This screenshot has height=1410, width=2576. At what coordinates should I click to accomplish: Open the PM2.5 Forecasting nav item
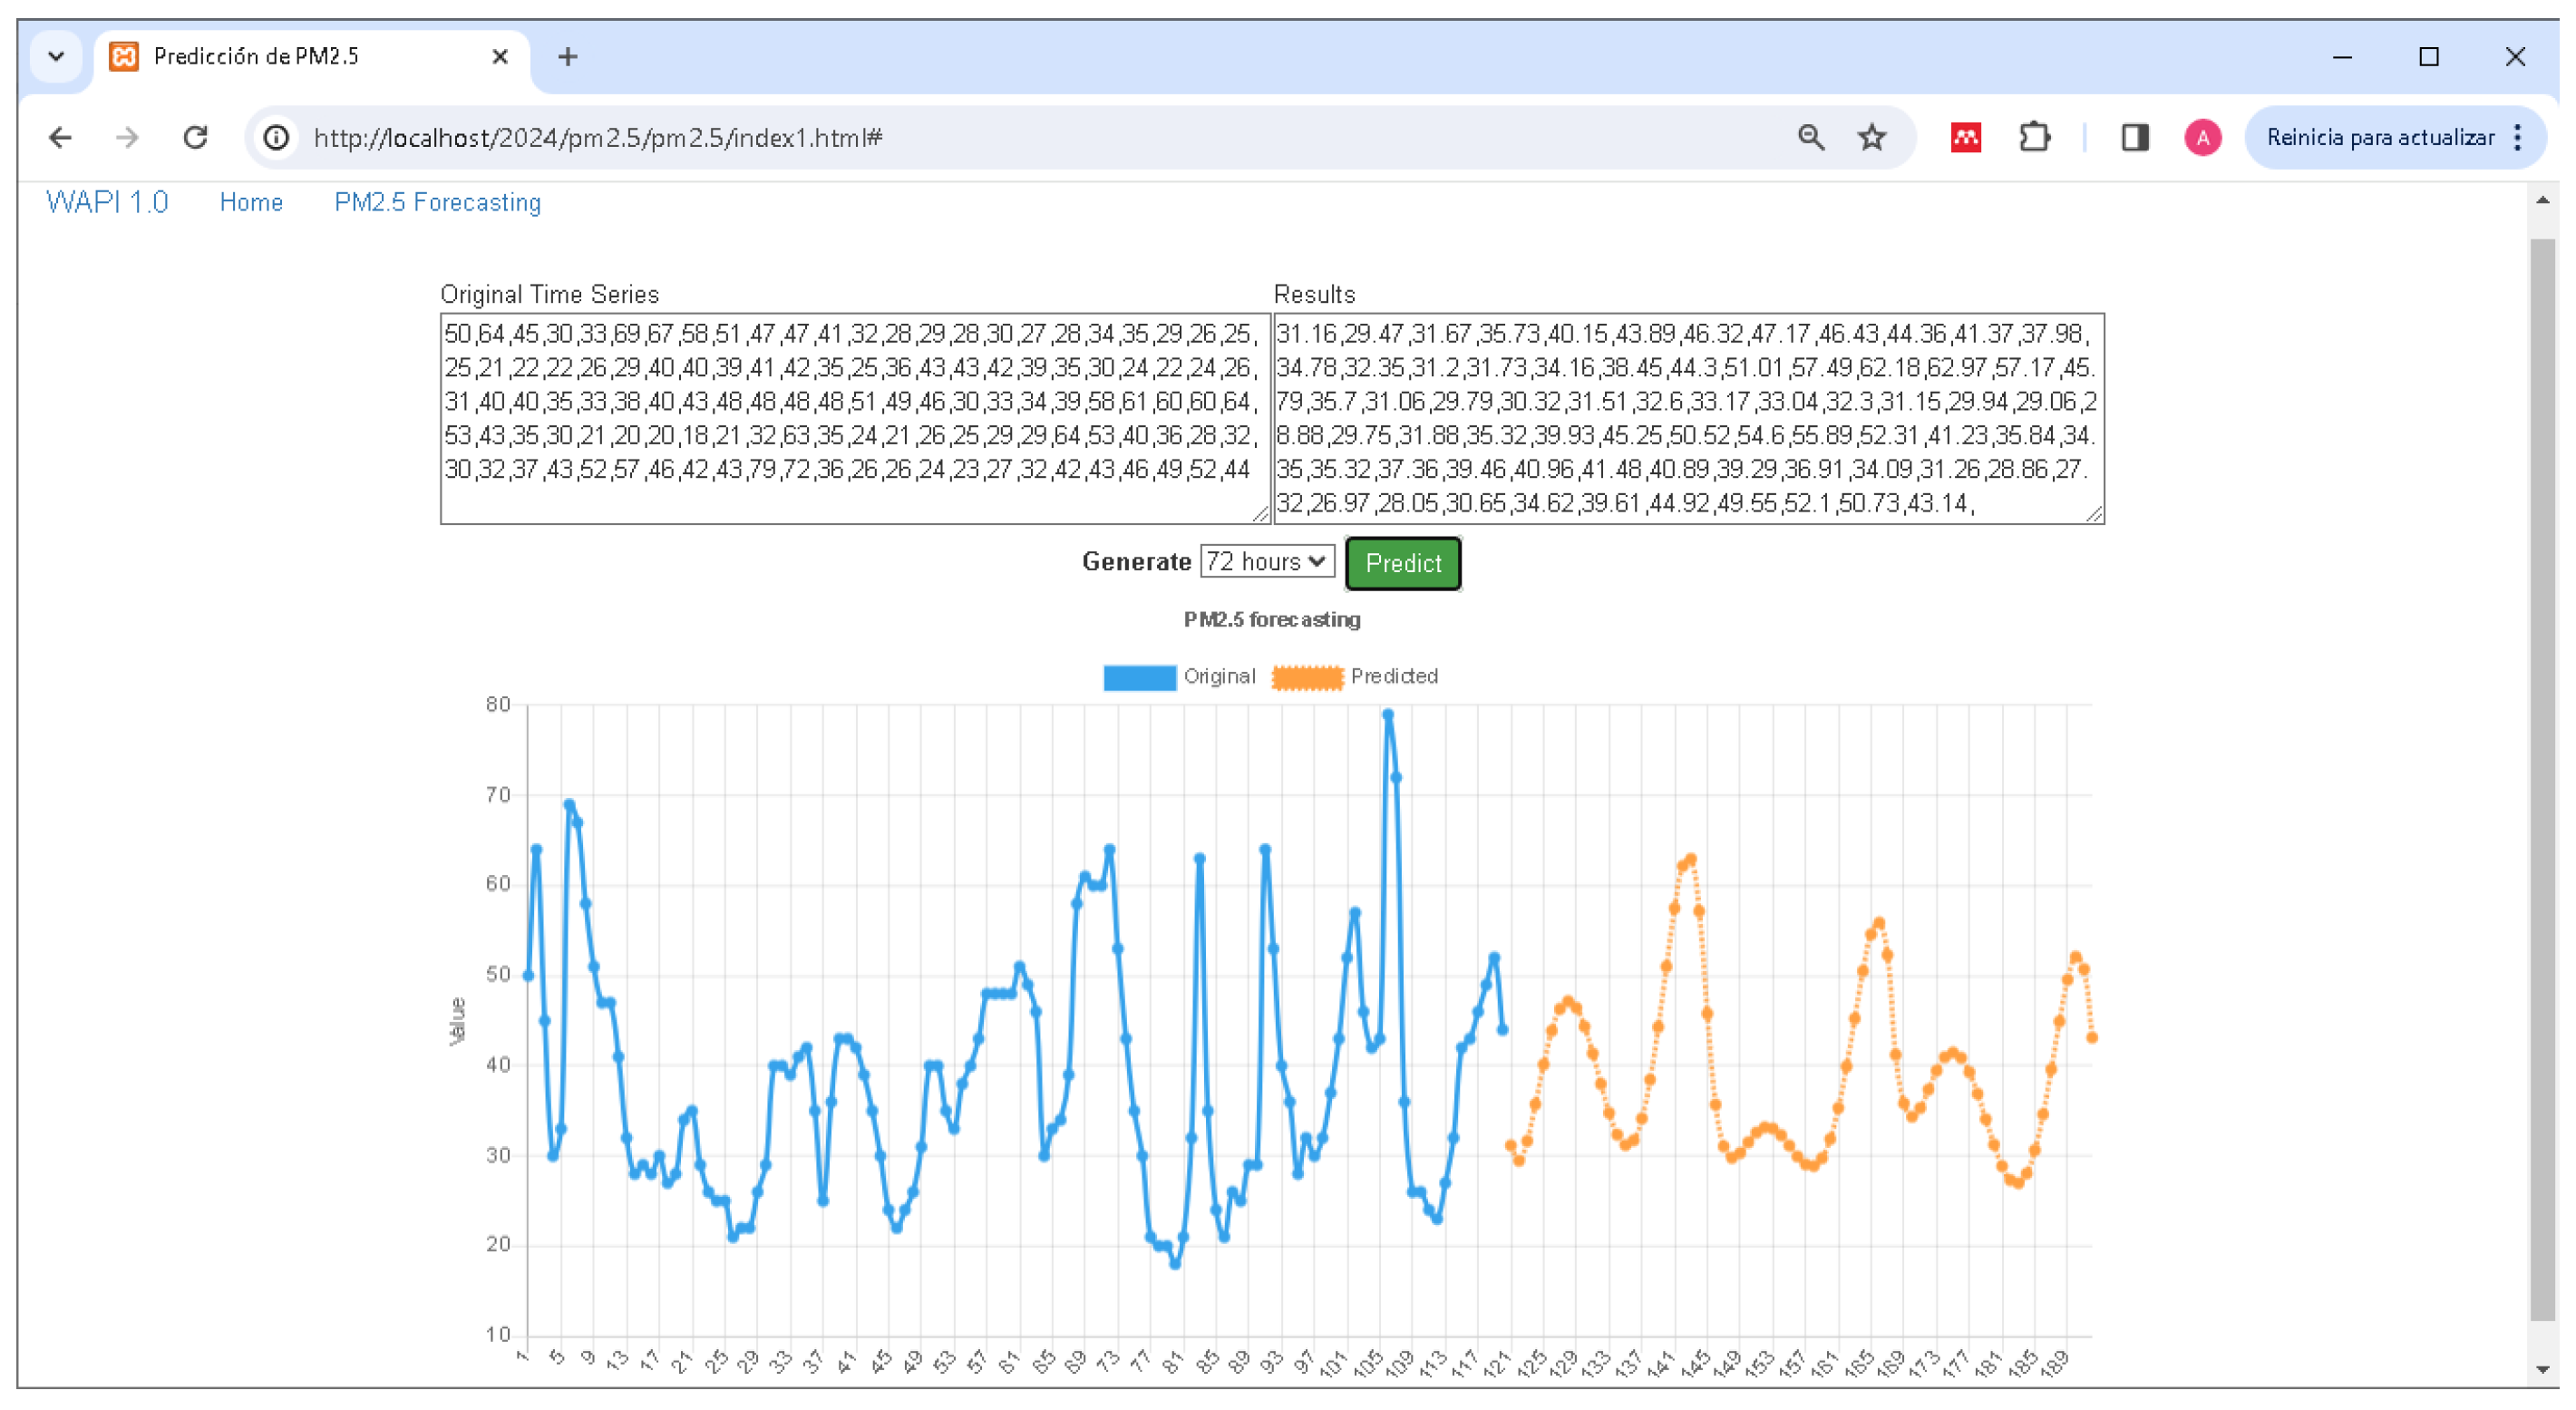(x=437, y=203)
